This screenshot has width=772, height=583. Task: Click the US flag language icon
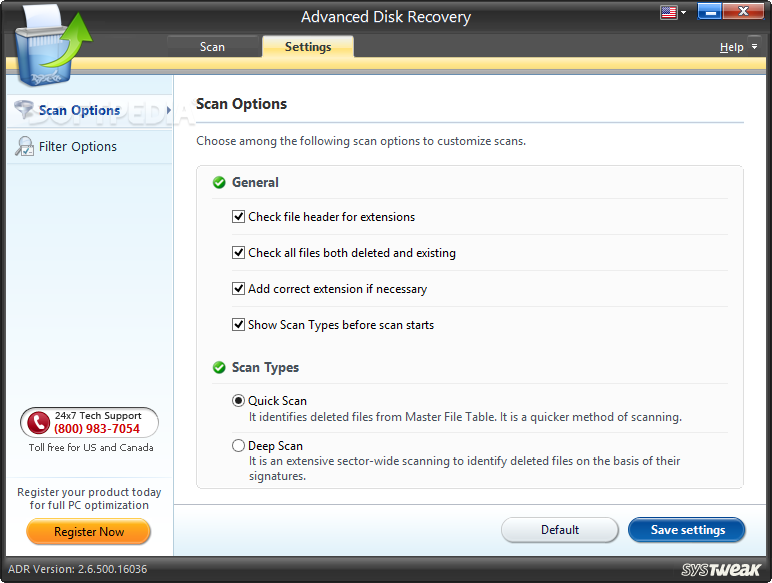click(x=669, y=12)
